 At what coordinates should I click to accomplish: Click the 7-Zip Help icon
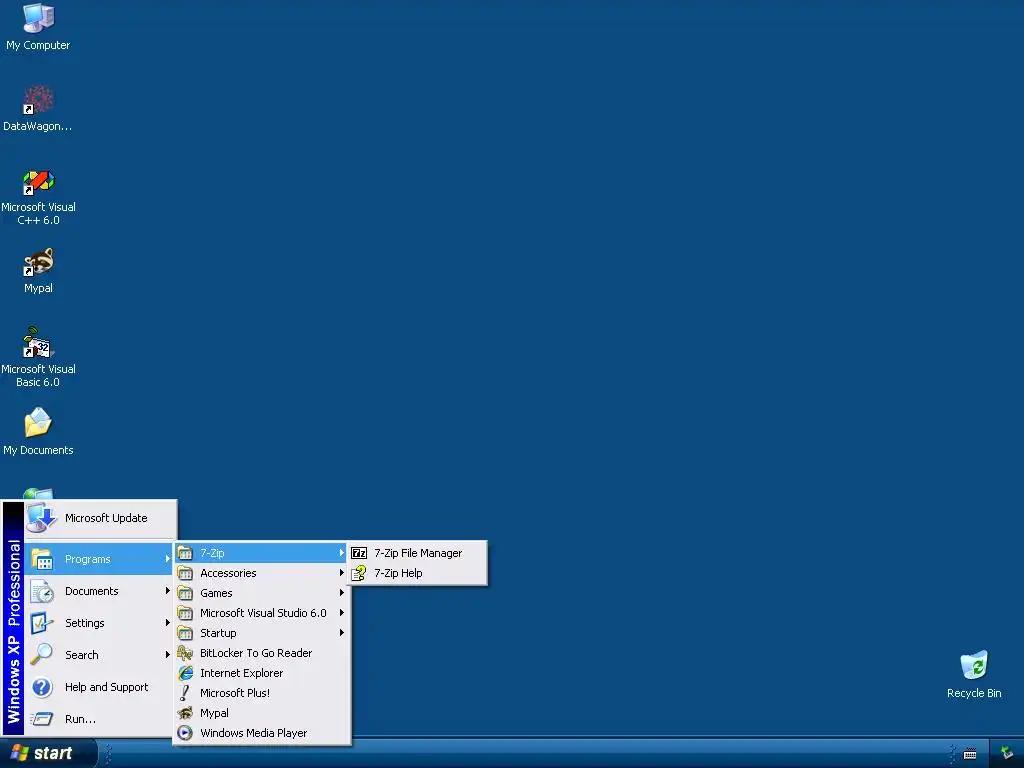pyautogui.click(x=359, y=573)
